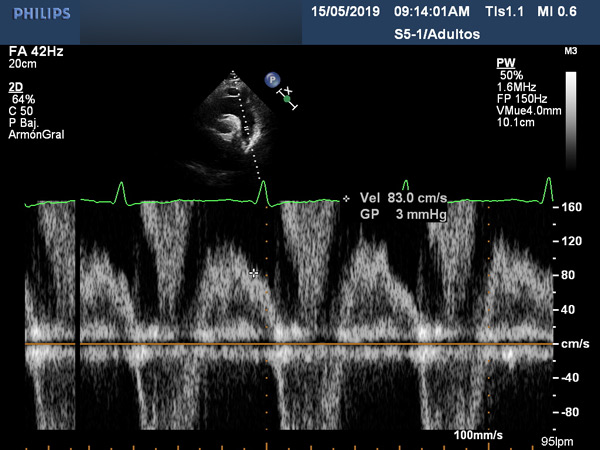The height and width of the screenshot is (450, 600).
Task: Click the caliper cross on the Doppler waveform
Action: [254, 272]
